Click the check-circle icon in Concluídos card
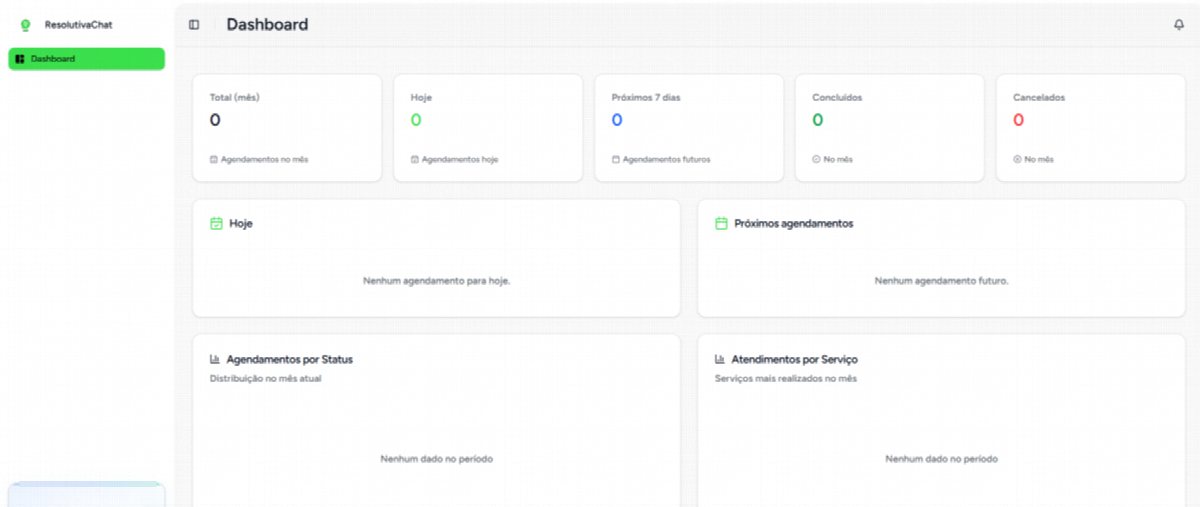 coord(817,159)
